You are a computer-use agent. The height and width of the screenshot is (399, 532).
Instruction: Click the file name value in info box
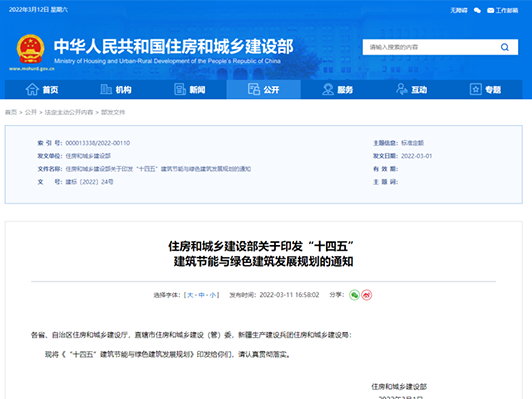[158, 169]
